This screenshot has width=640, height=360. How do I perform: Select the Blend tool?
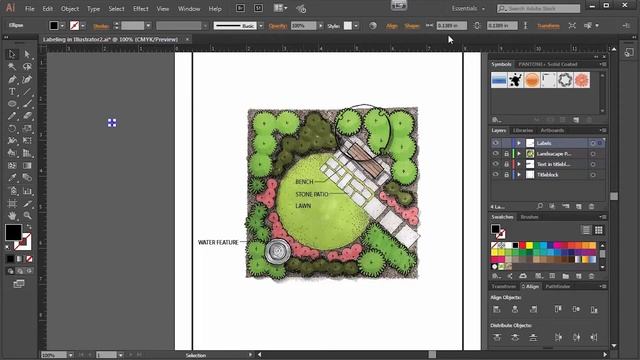[27, 178]
